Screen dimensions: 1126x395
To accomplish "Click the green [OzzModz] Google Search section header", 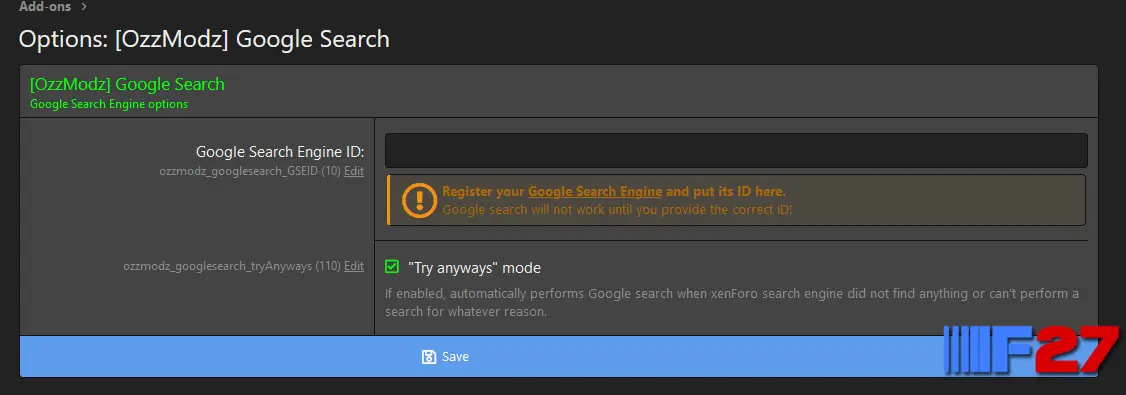I will (x=127, y=84).
